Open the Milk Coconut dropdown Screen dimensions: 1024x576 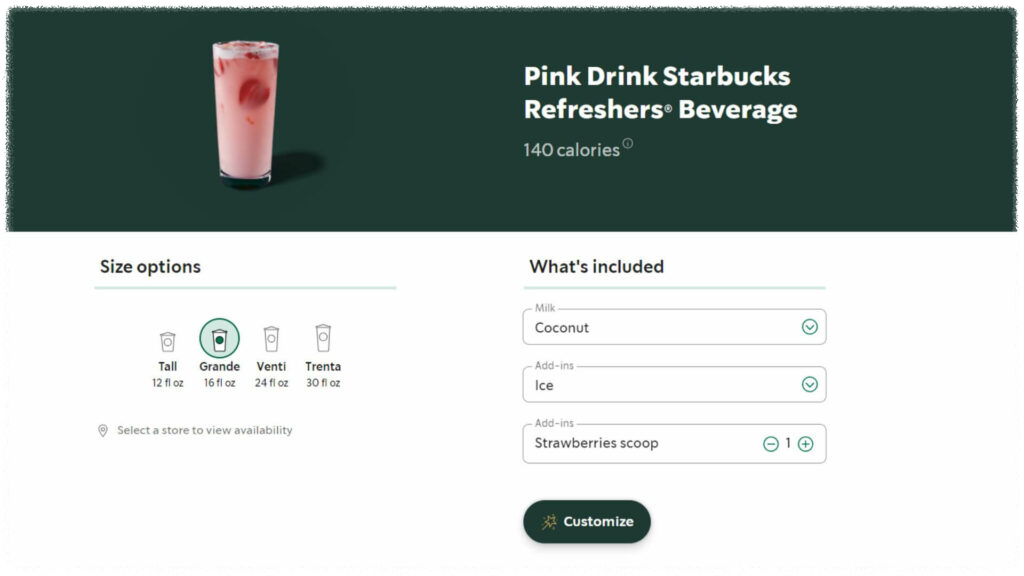pos(674,327)
